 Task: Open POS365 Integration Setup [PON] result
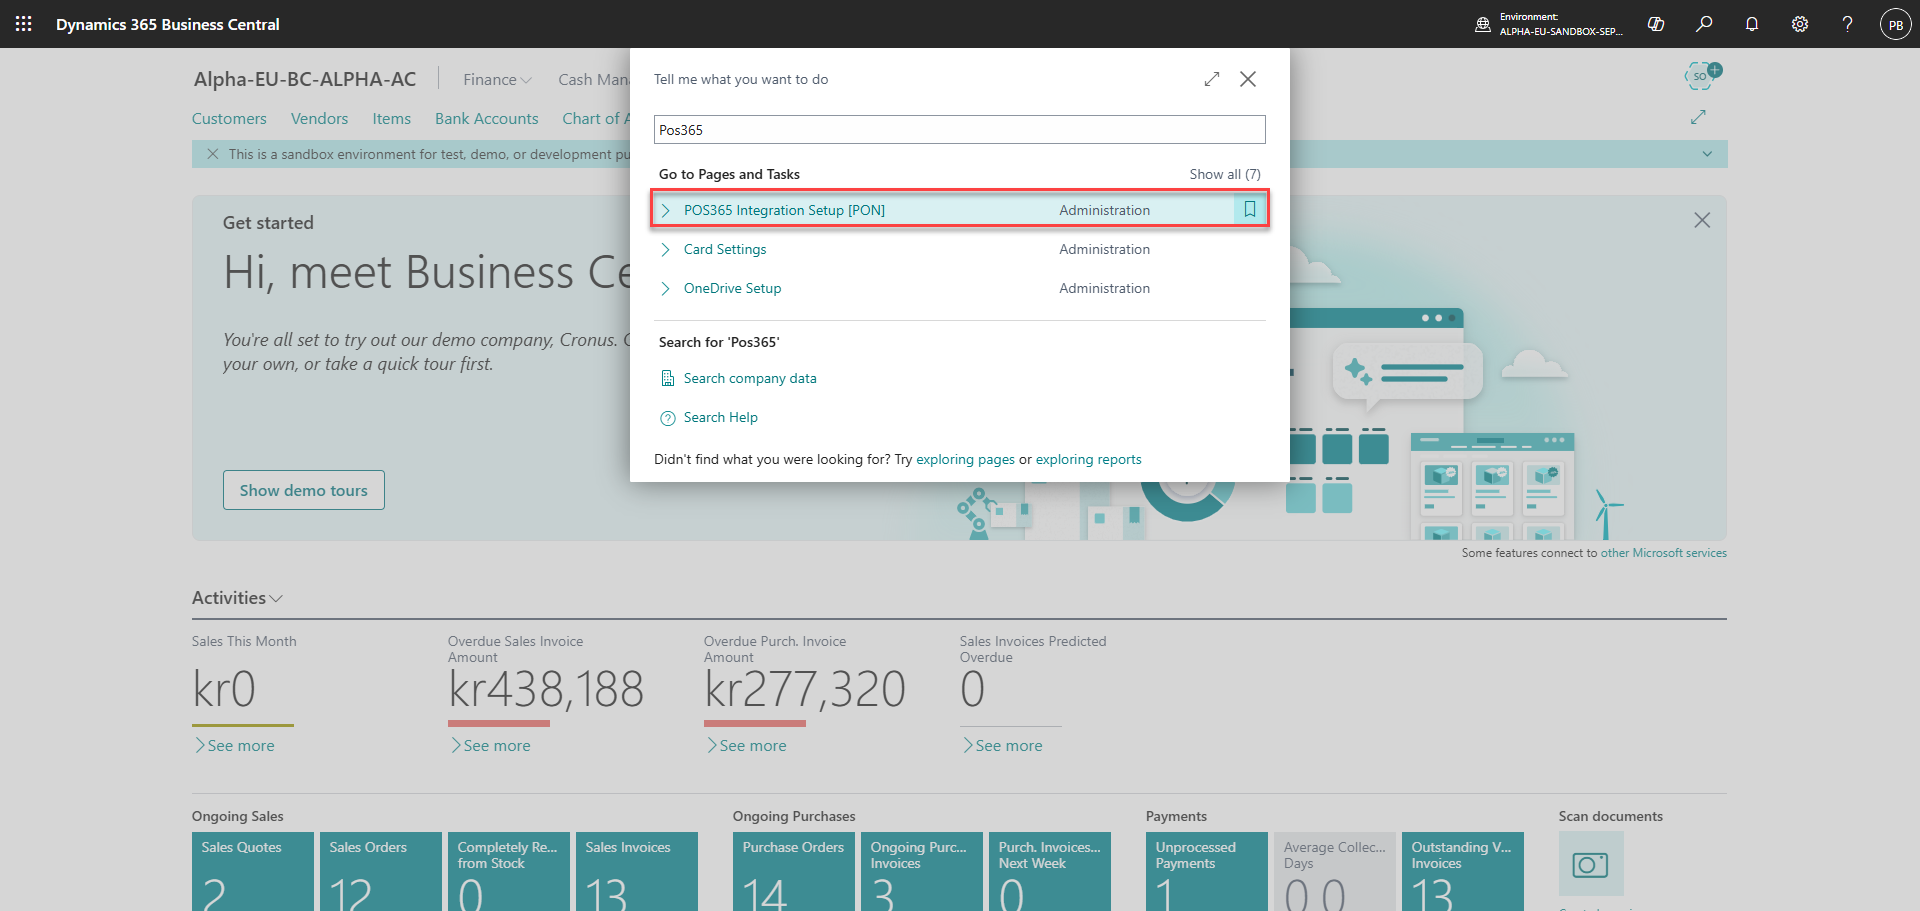point(784,210)
